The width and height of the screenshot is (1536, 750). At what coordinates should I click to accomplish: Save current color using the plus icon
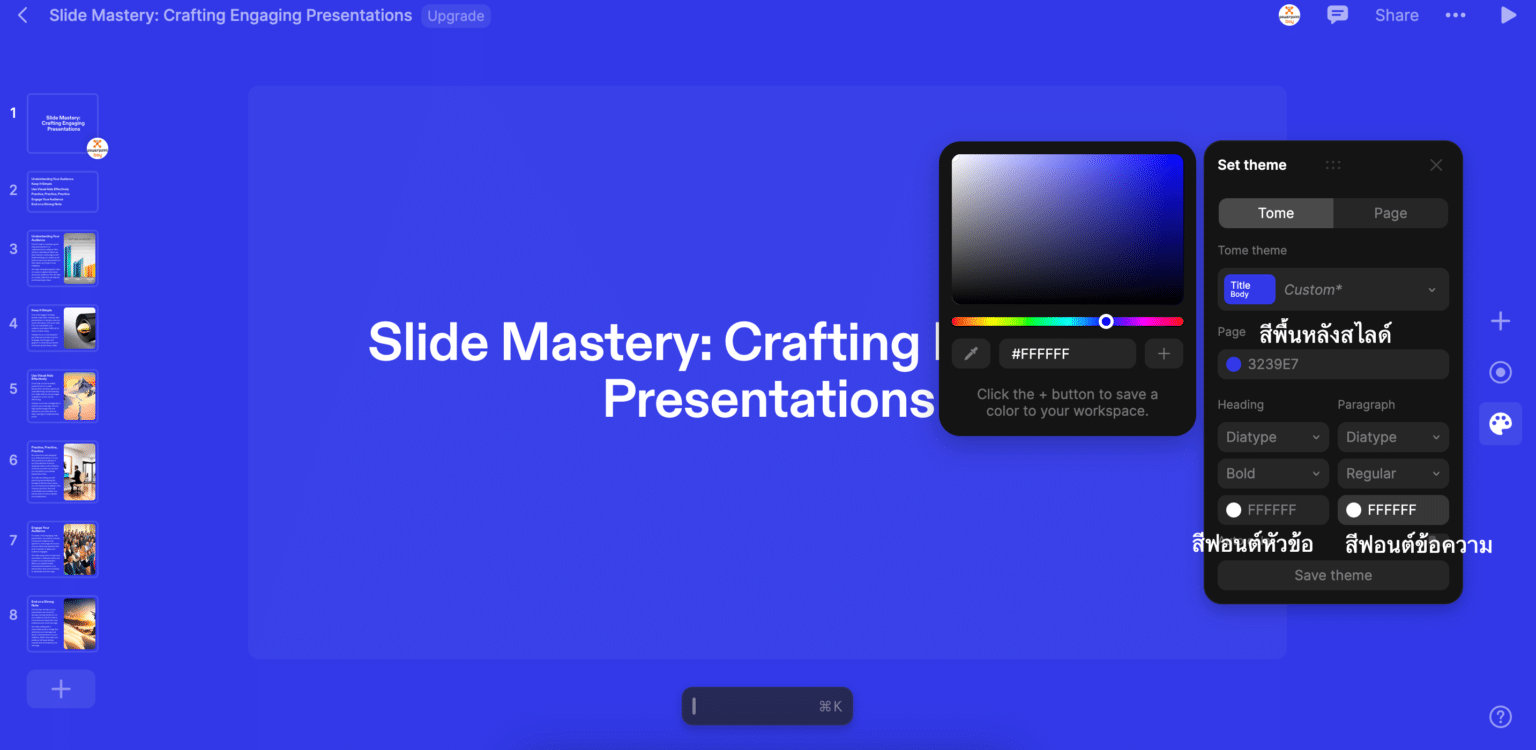tap(1163, 353)
